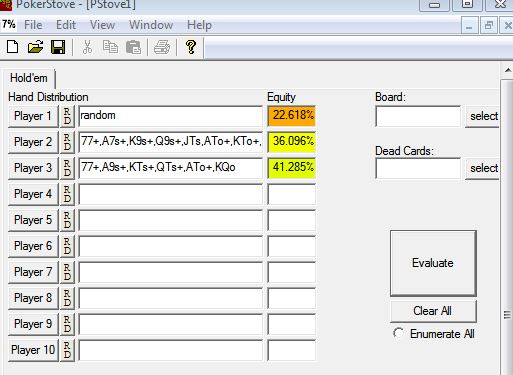The width and height of the screenshot is (513, 375).
Task: Click the vertical scrollbar thumb grip
Action: point(507,314)
